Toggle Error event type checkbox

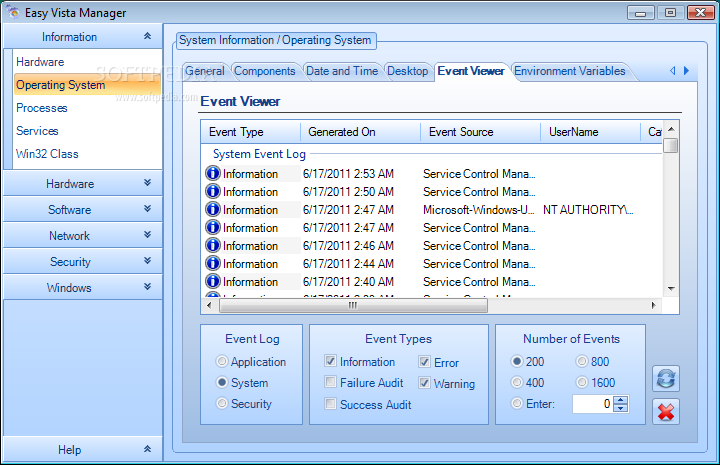(424, 362)
